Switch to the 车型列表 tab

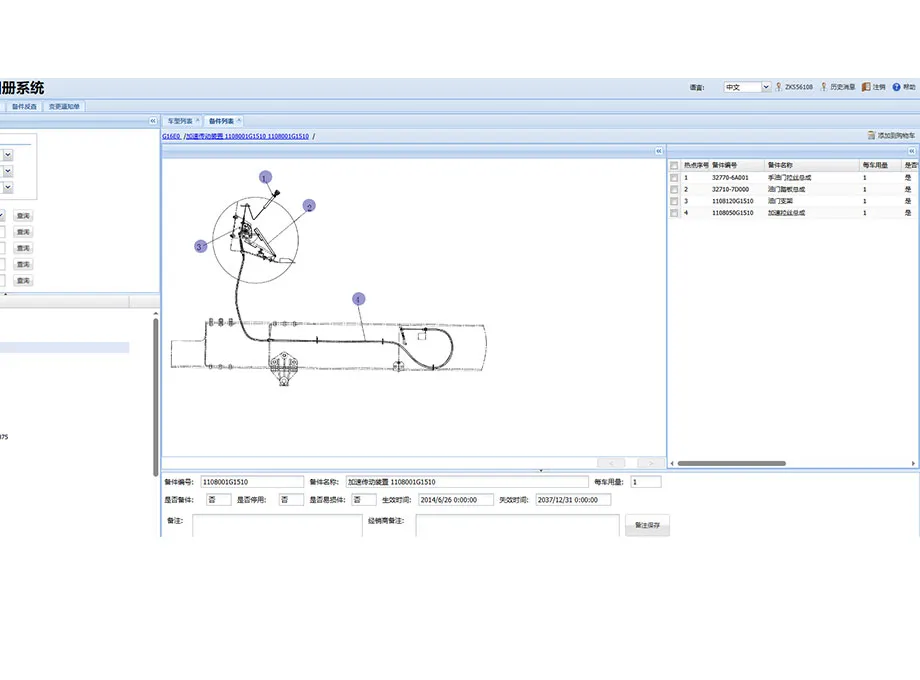point(181,120)
